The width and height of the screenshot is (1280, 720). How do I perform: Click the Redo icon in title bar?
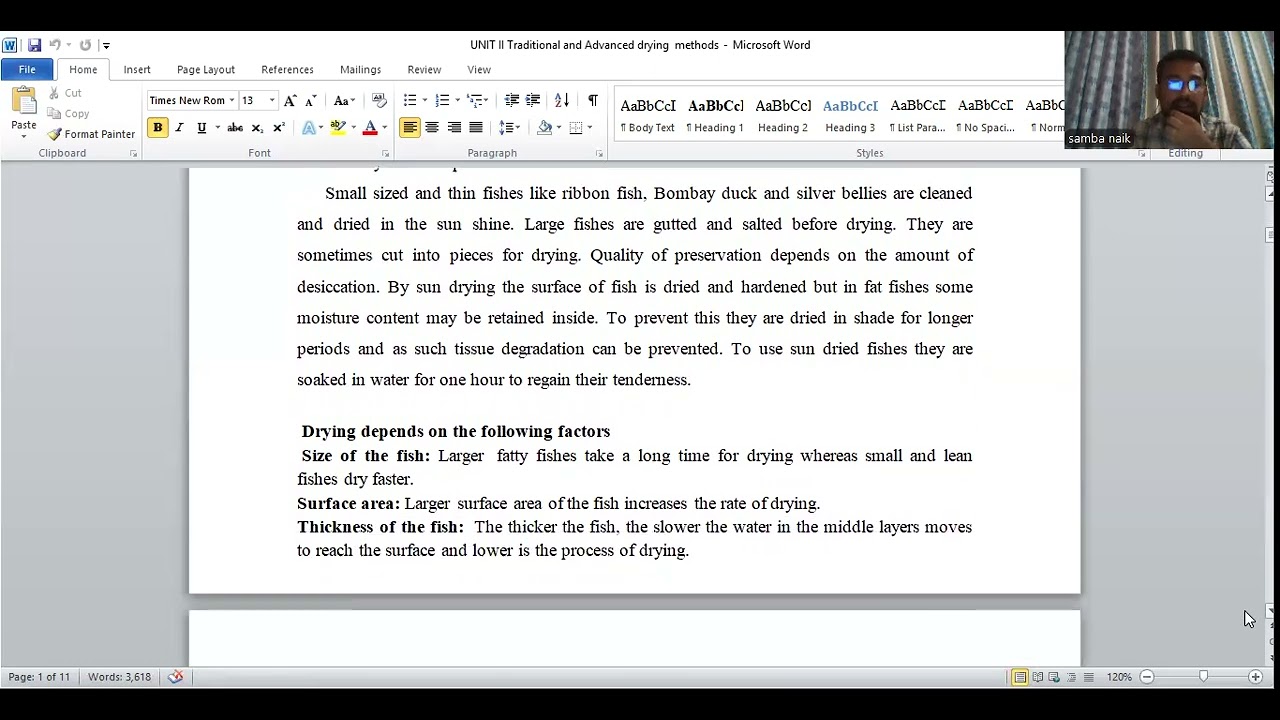85,45
